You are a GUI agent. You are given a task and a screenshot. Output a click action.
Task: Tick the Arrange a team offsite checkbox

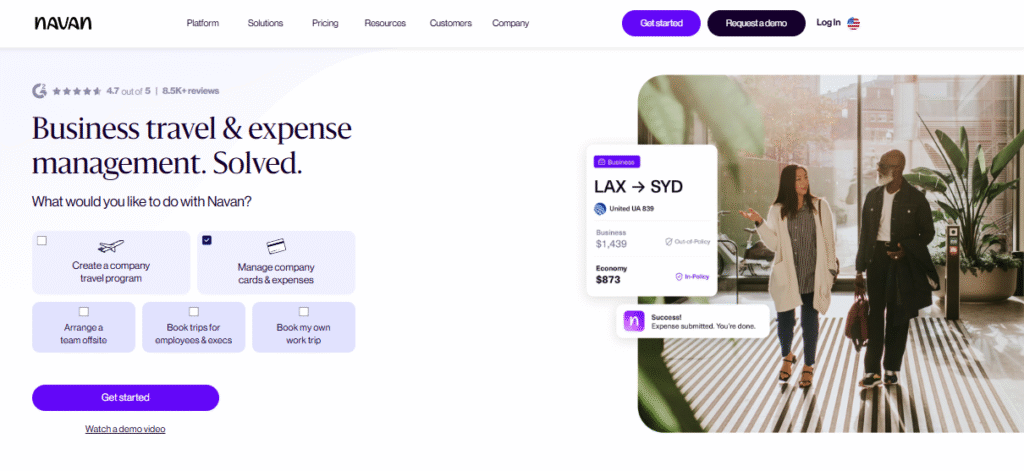pos(83,311)
